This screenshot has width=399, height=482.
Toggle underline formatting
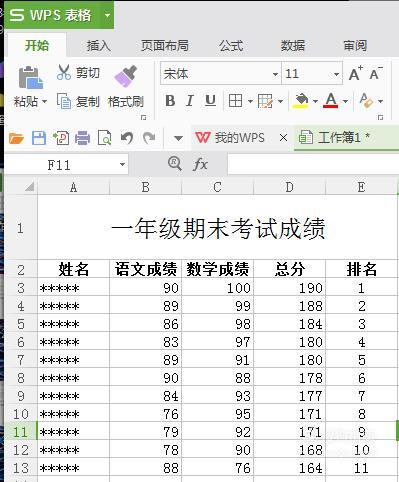pyautogui.click(x=210, y=101)
